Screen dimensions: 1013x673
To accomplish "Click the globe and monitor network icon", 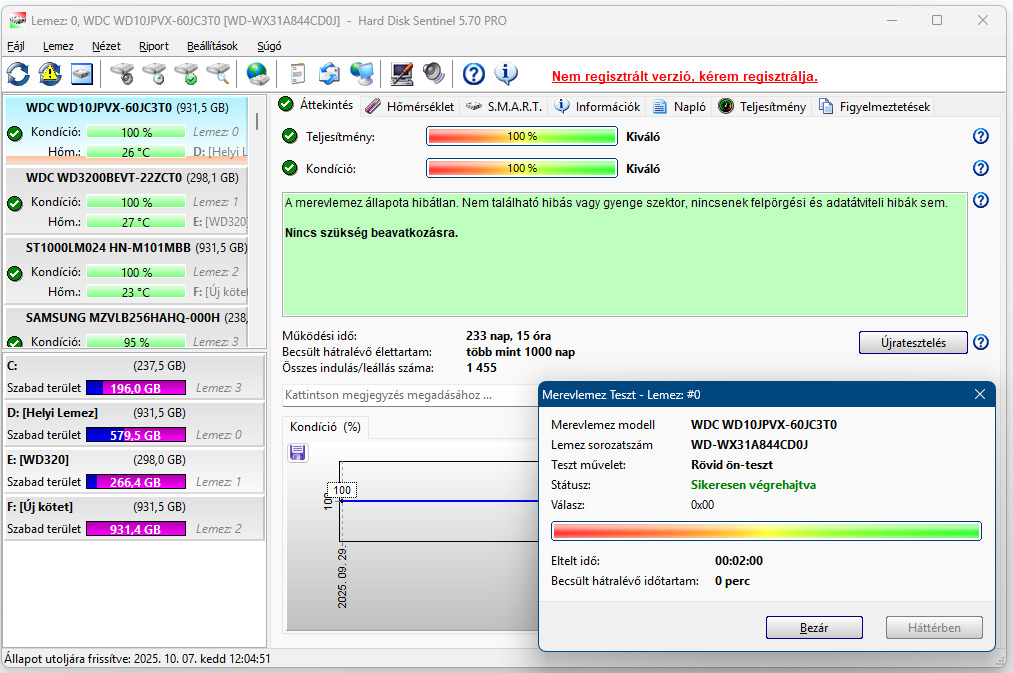I will (362, 74).
